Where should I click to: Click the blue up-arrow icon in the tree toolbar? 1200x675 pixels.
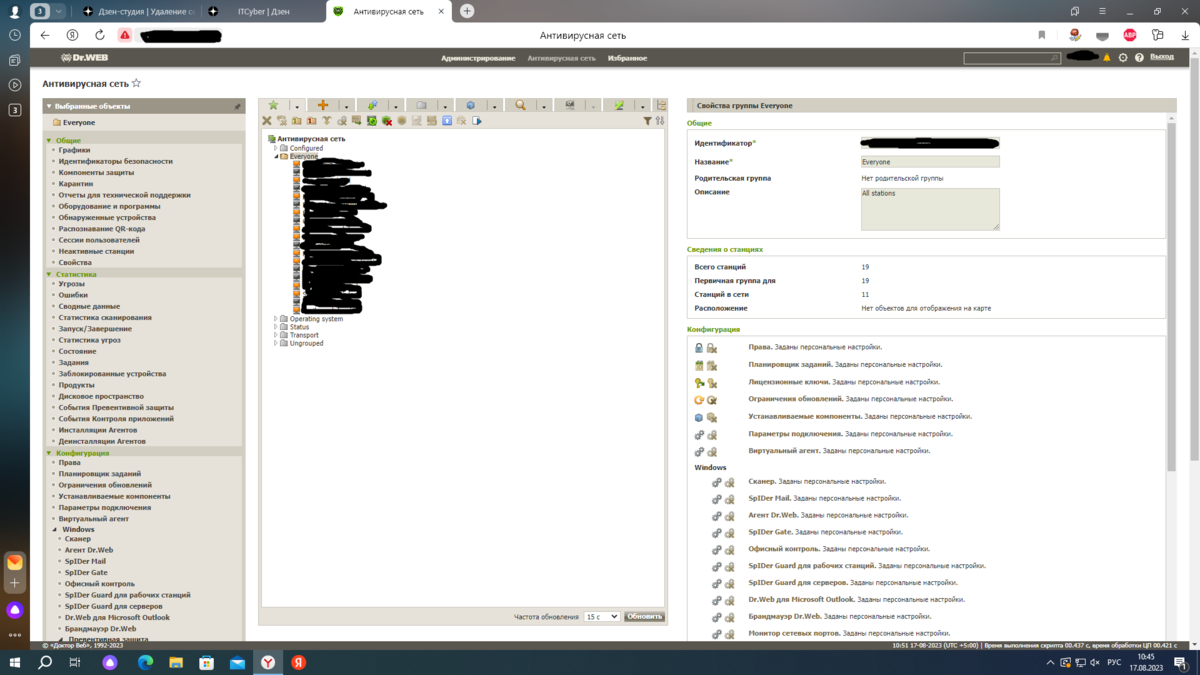[447, 121]
